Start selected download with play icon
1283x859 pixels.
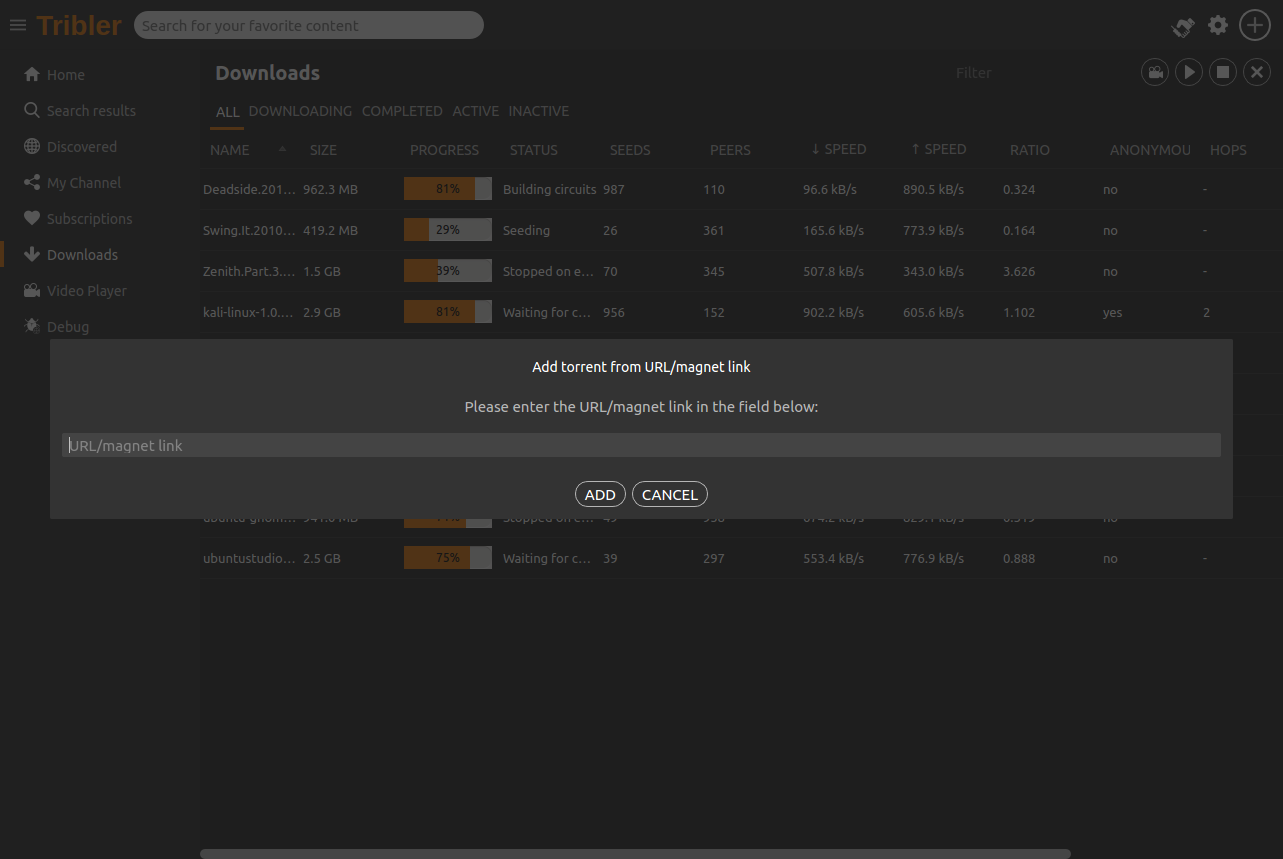(1189, 72)
